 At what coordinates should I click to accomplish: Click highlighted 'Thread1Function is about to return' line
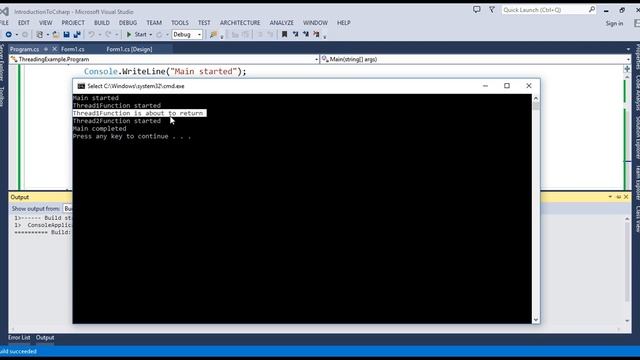(139, 113)
